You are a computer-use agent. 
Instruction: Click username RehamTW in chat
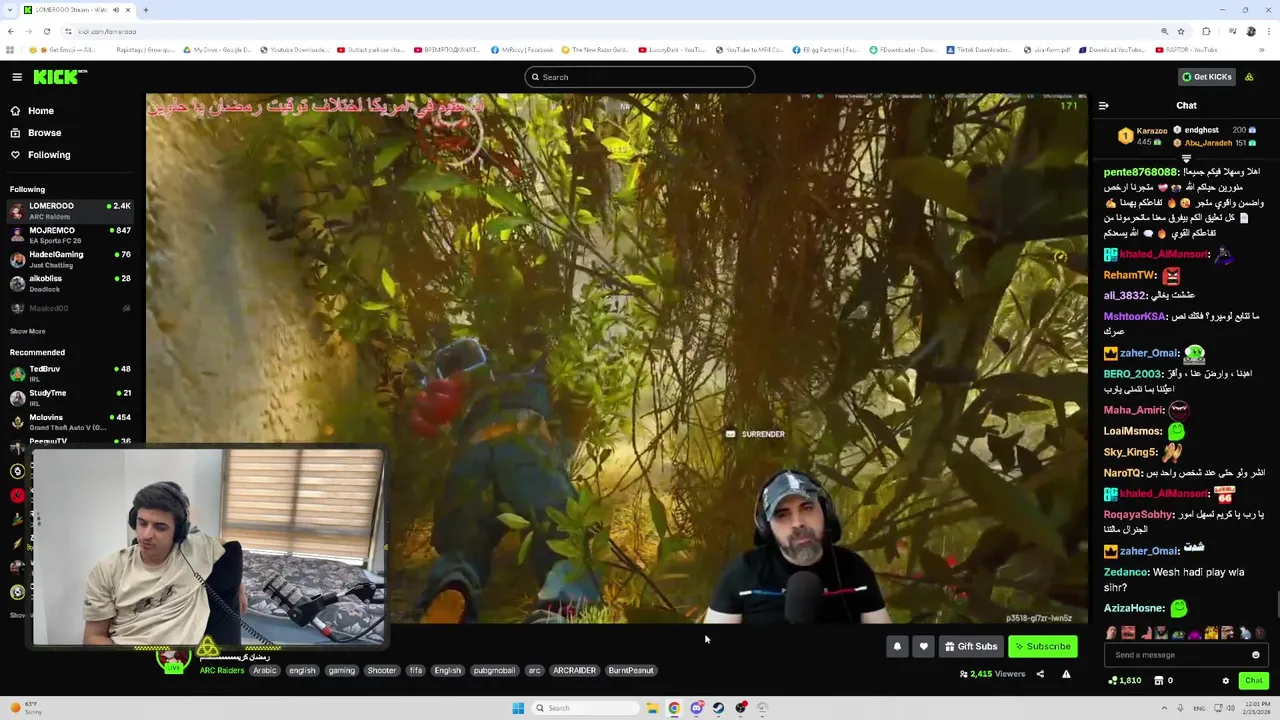pyautogui.click(x=1129, y=275)
